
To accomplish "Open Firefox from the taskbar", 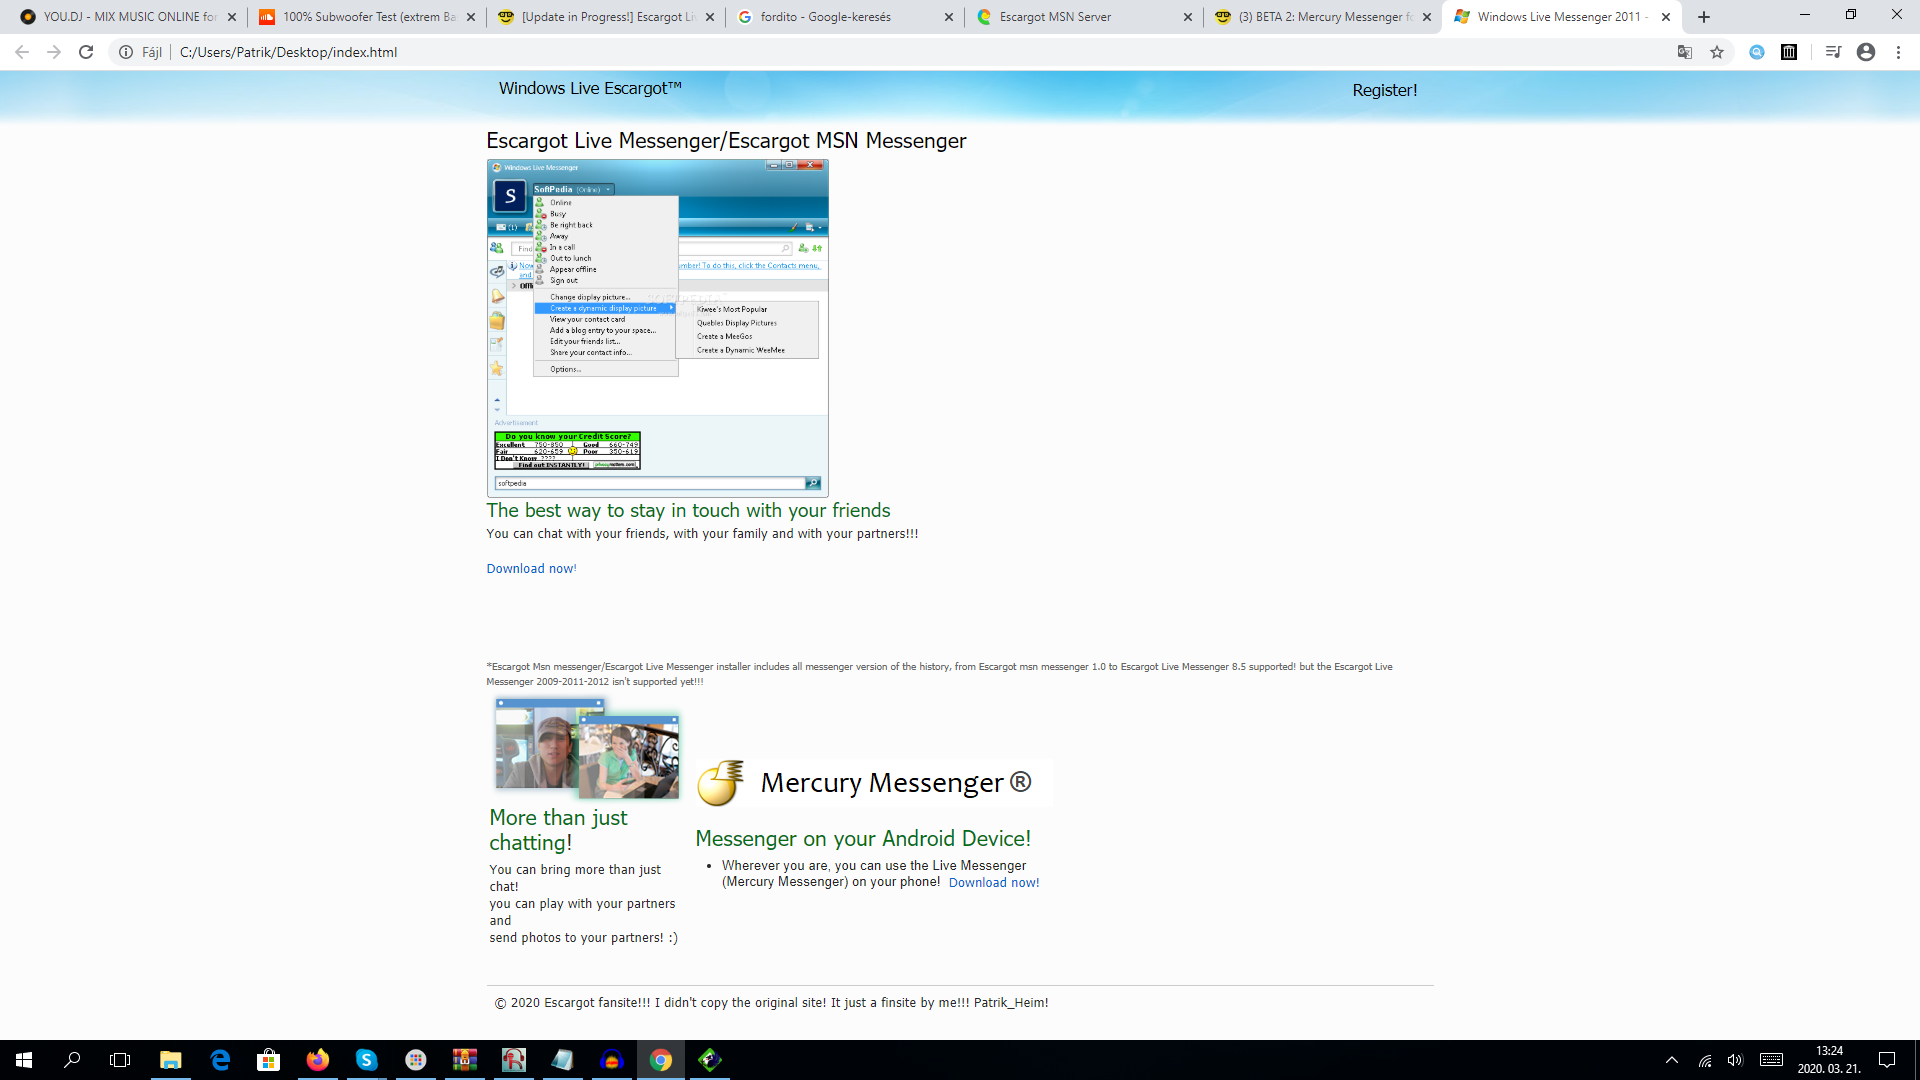I will [x=318, y=1060].
